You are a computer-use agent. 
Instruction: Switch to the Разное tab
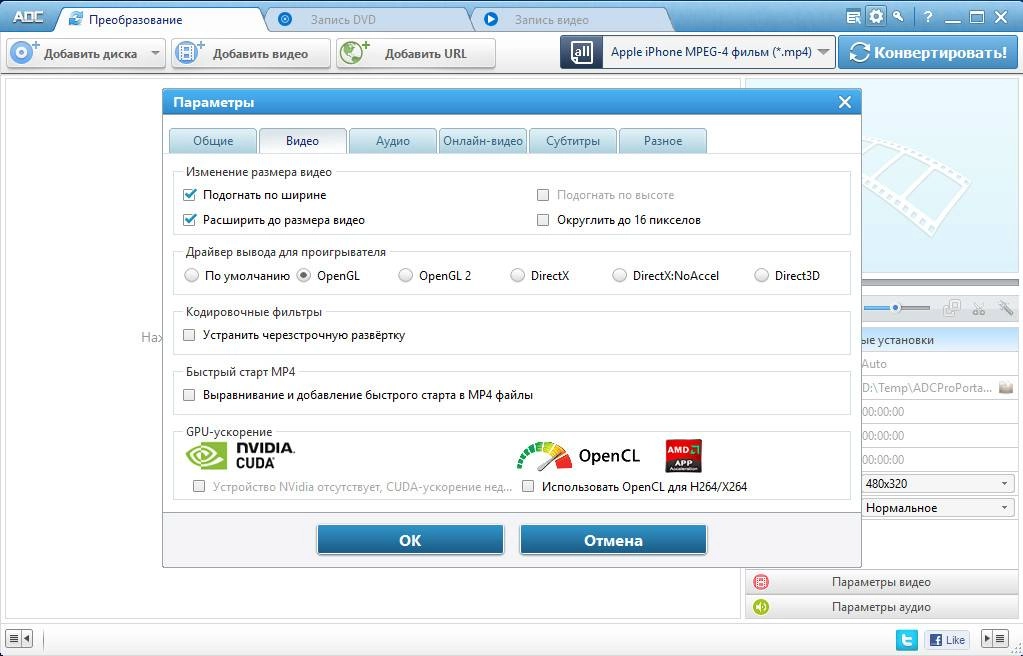coord(663,141)
